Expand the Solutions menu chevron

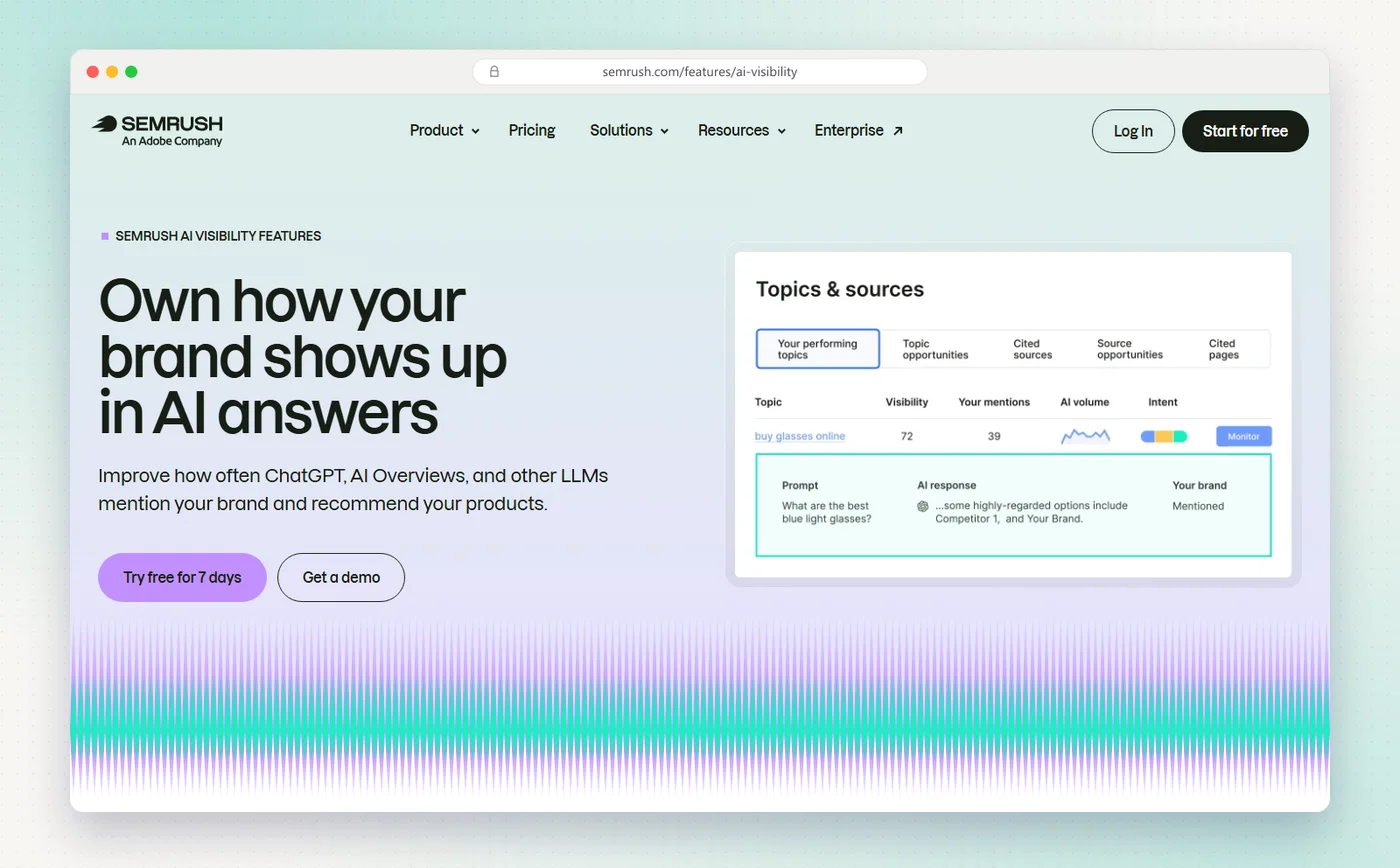pos(664,131)
